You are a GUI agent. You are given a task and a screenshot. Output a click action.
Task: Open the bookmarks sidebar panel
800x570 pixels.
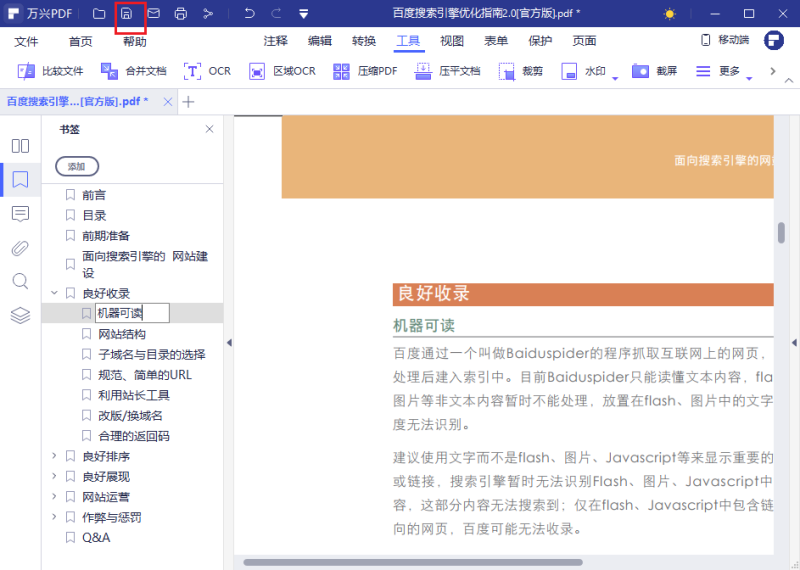(x=20, y=180)
